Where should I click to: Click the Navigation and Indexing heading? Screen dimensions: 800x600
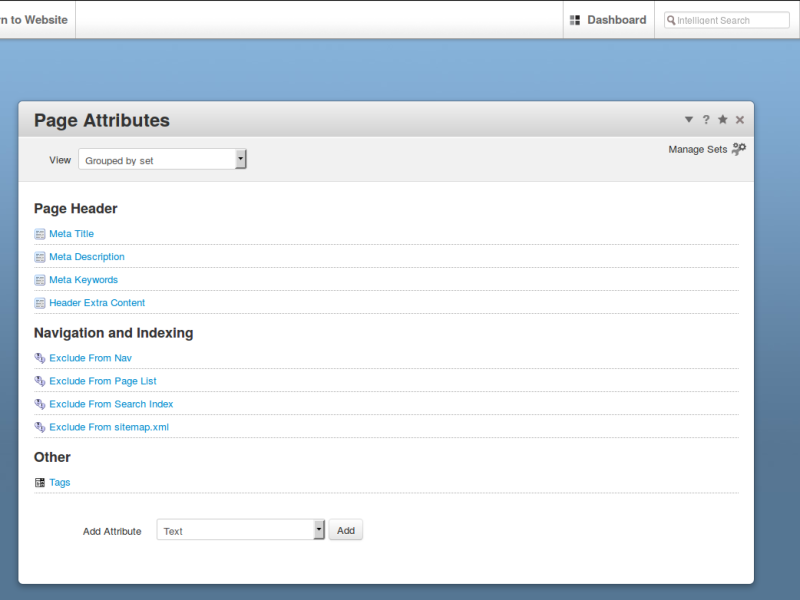(x=113, y=333)
